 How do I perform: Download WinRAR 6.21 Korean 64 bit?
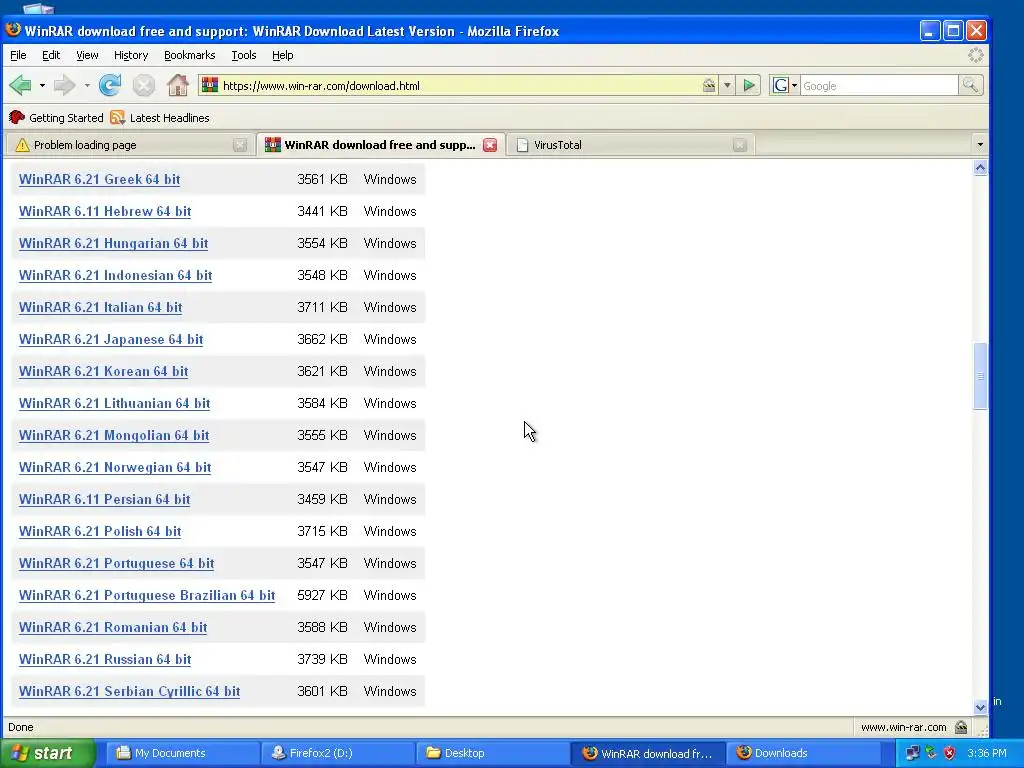(103, 372)
